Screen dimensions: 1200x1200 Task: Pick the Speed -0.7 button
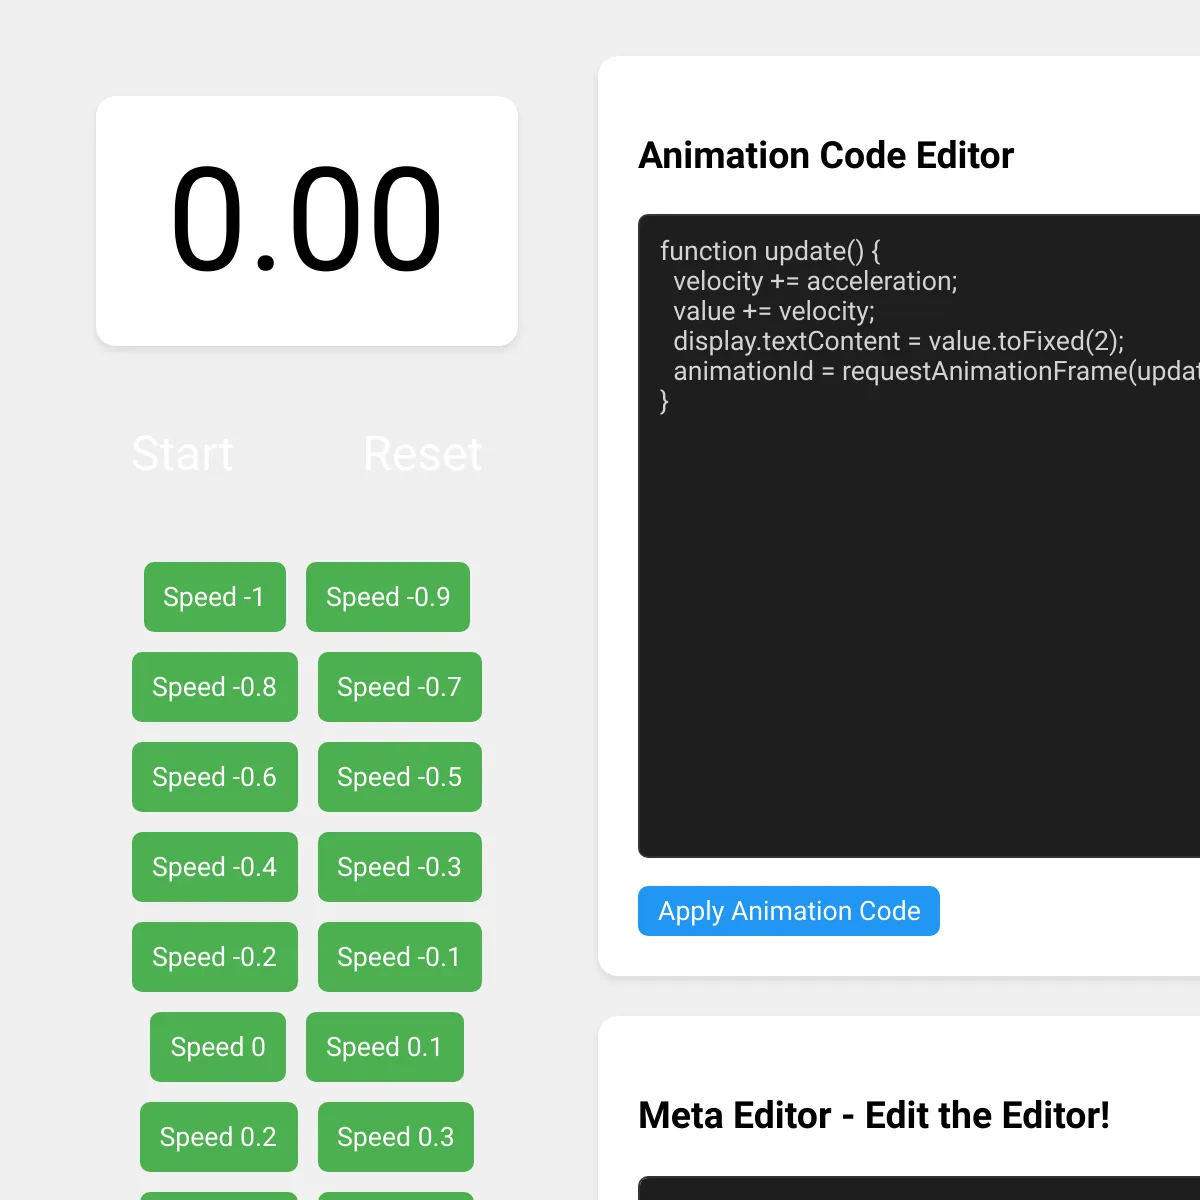[x=400, y=687]
